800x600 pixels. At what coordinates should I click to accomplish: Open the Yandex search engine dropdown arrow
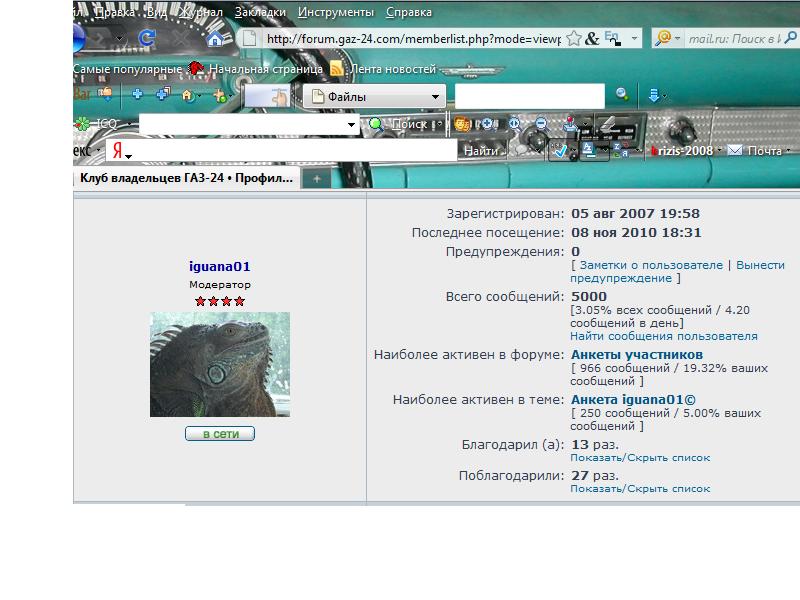point(128,155)
